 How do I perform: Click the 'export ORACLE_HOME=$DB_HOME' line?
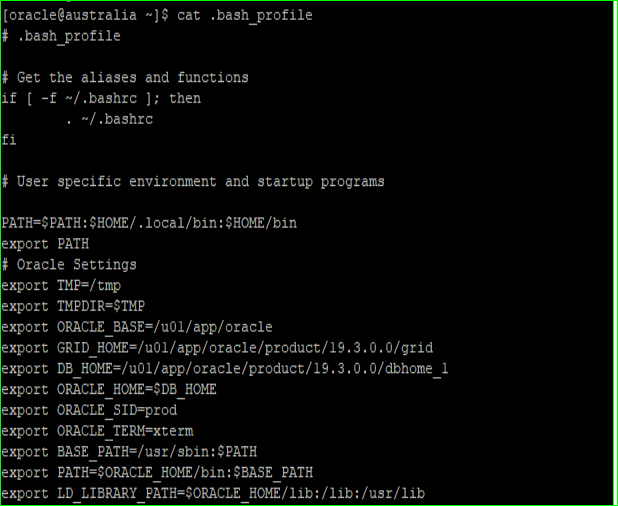click(109, 389)
